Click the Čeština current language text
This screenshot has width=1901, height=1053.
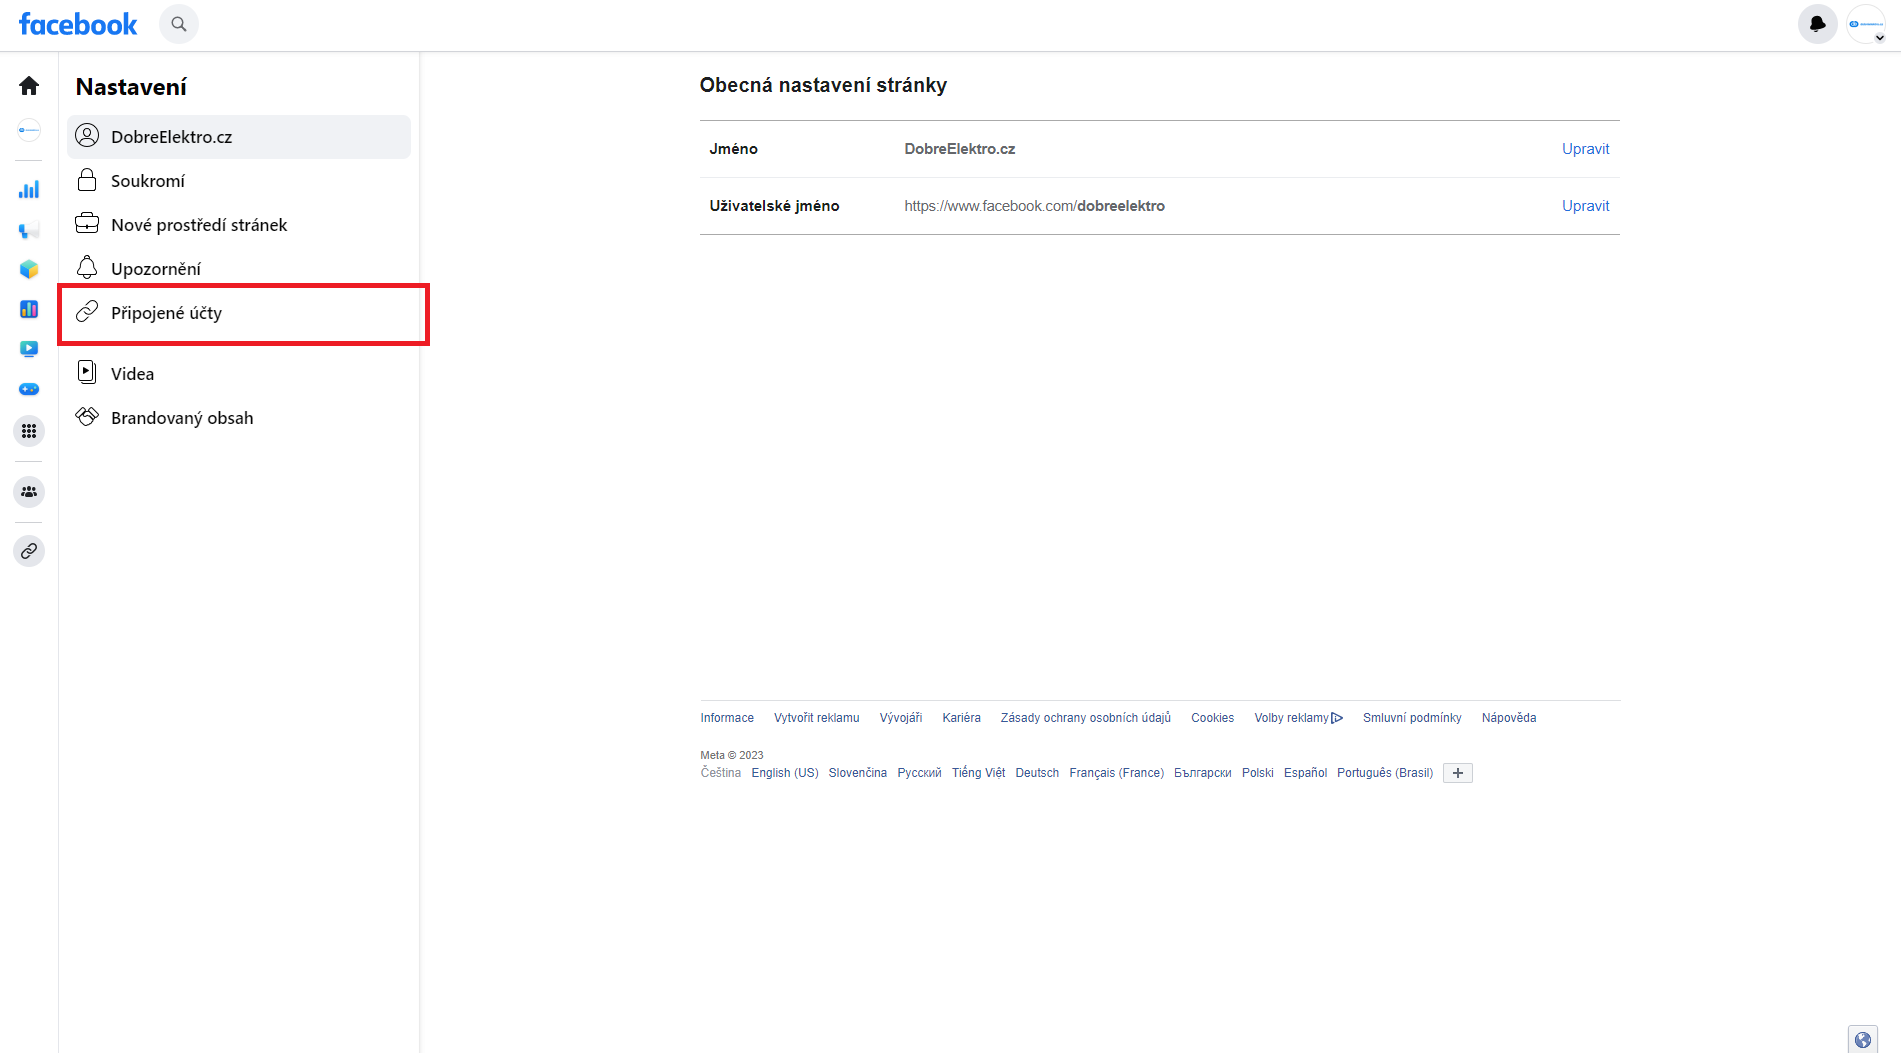pos(720,773)
